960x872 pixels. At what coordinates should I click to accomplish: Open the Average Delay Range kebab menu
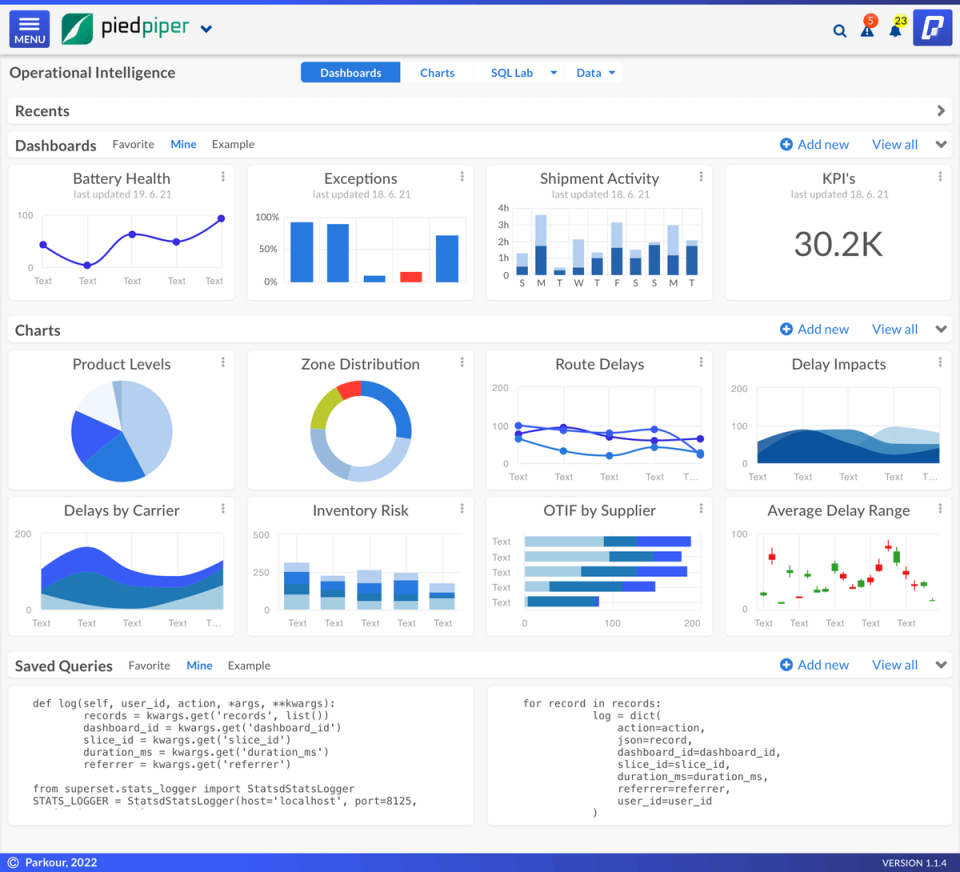point(940,509)
